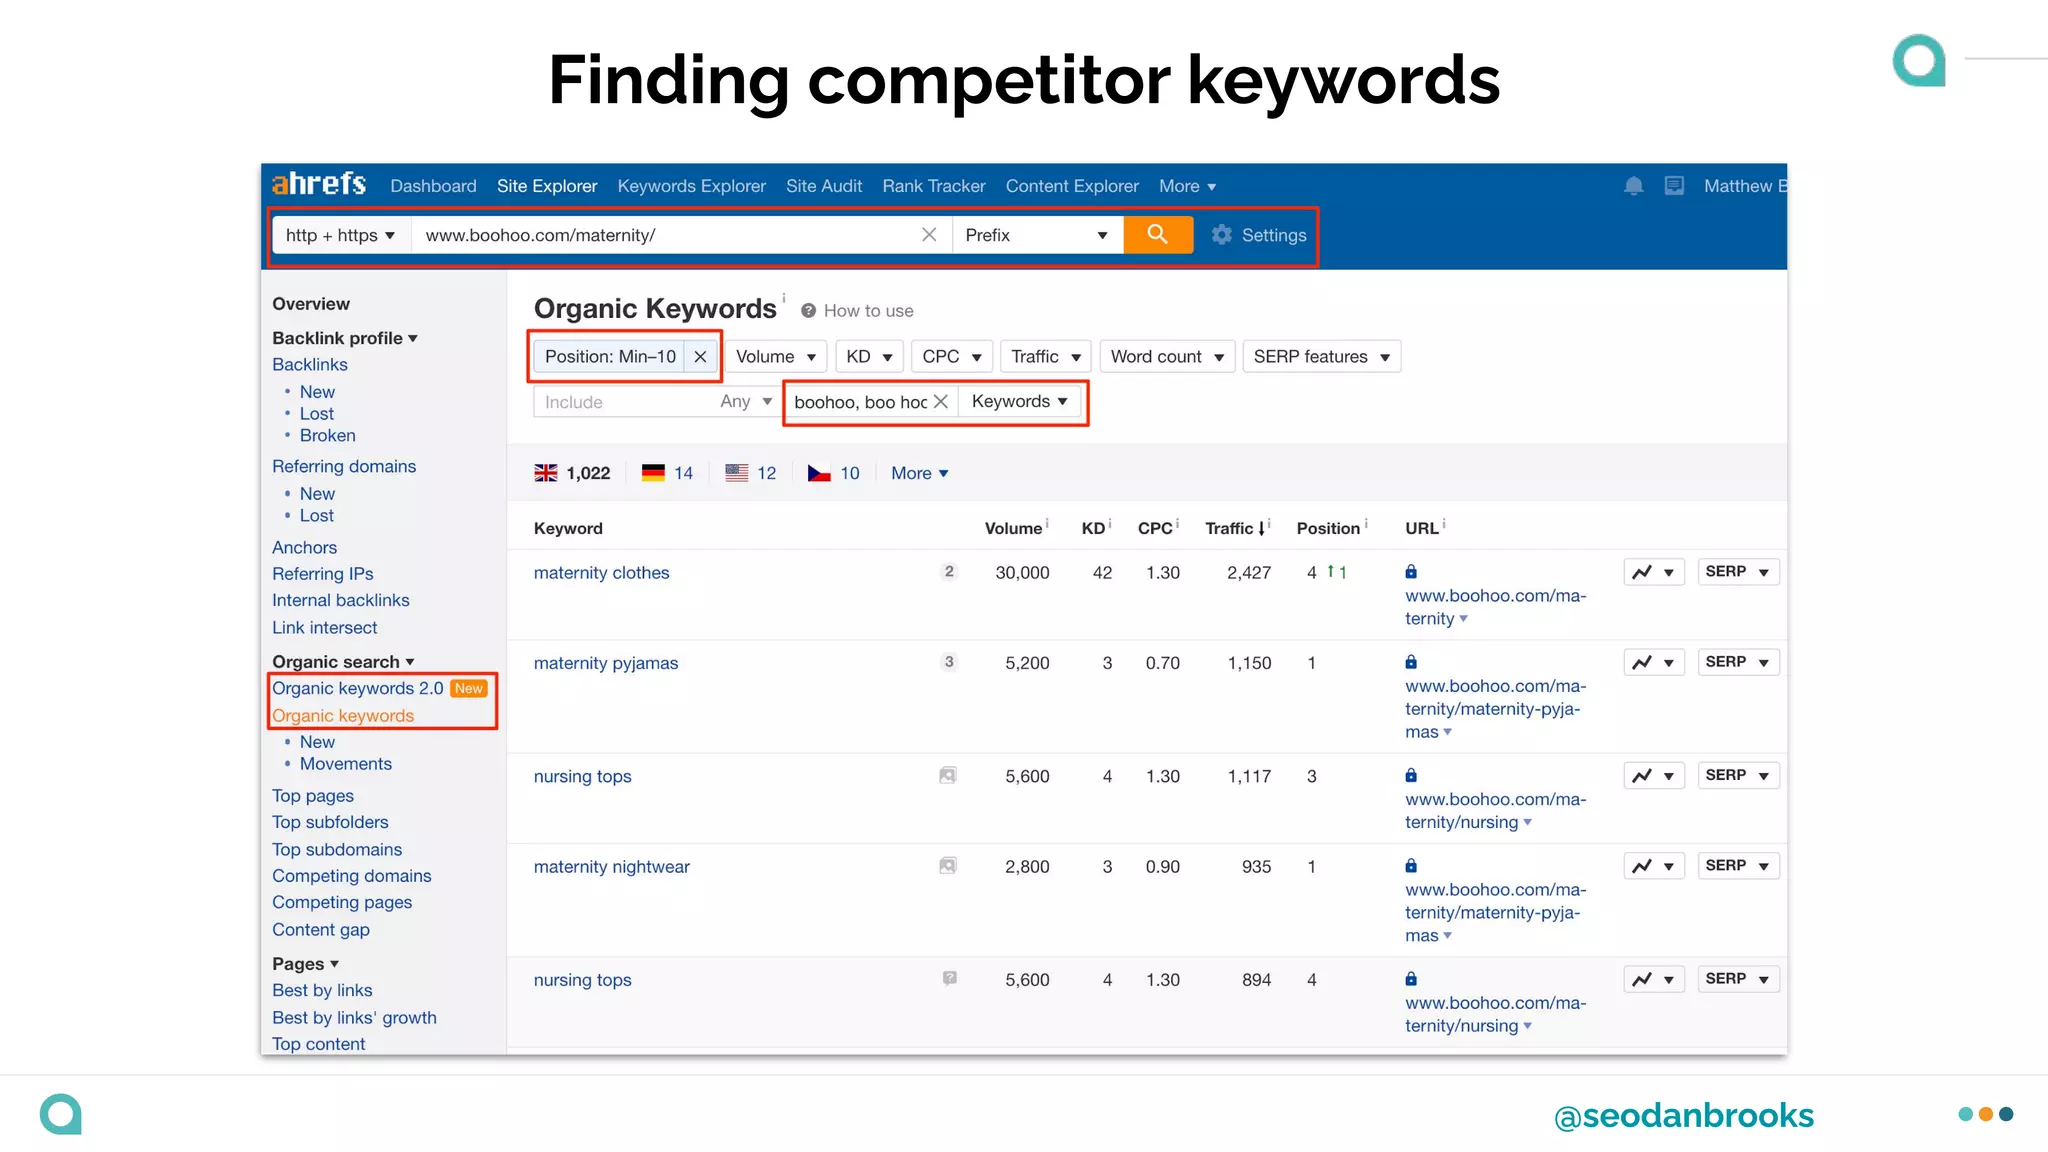Open Movements under Organic keywords
This screenshot has height=1152, width=2048.
pyautogui.click(x=346, y=764)
